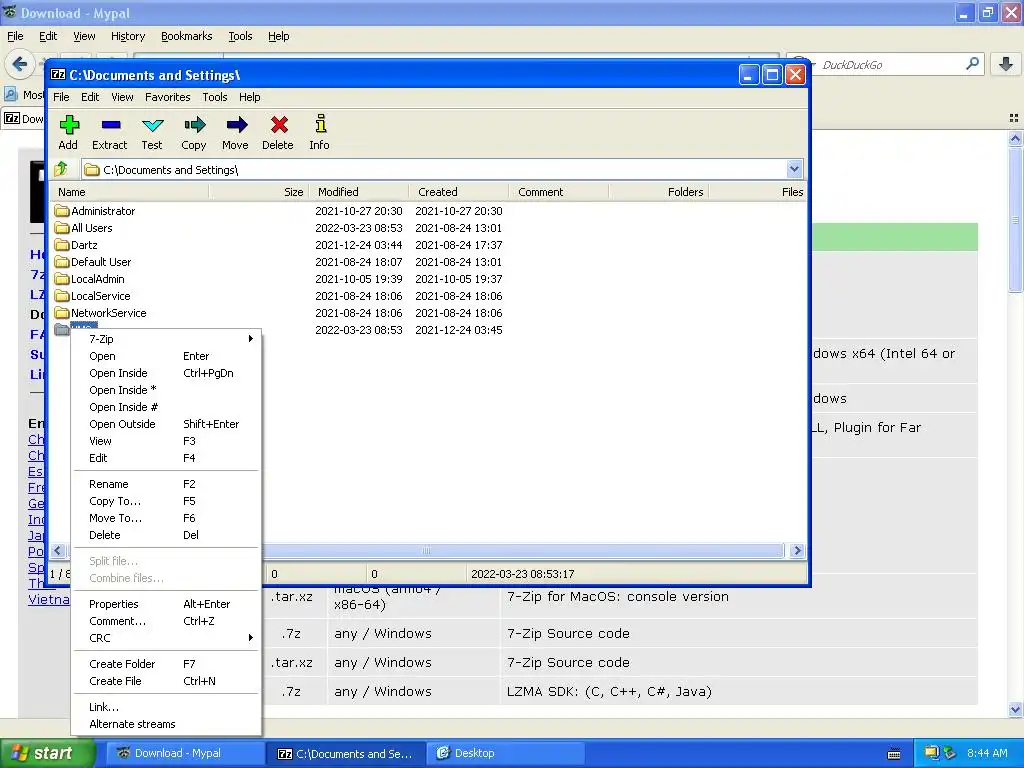Open the 7-Zip Tools menu
Viewport: 1024px width, 768px height.
point(215,97)
